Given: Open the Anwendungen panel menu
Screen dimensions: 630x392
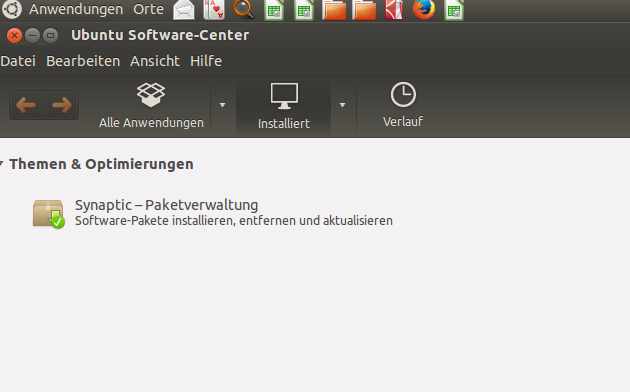Looking at the screenshot, I should pos(76,9).
